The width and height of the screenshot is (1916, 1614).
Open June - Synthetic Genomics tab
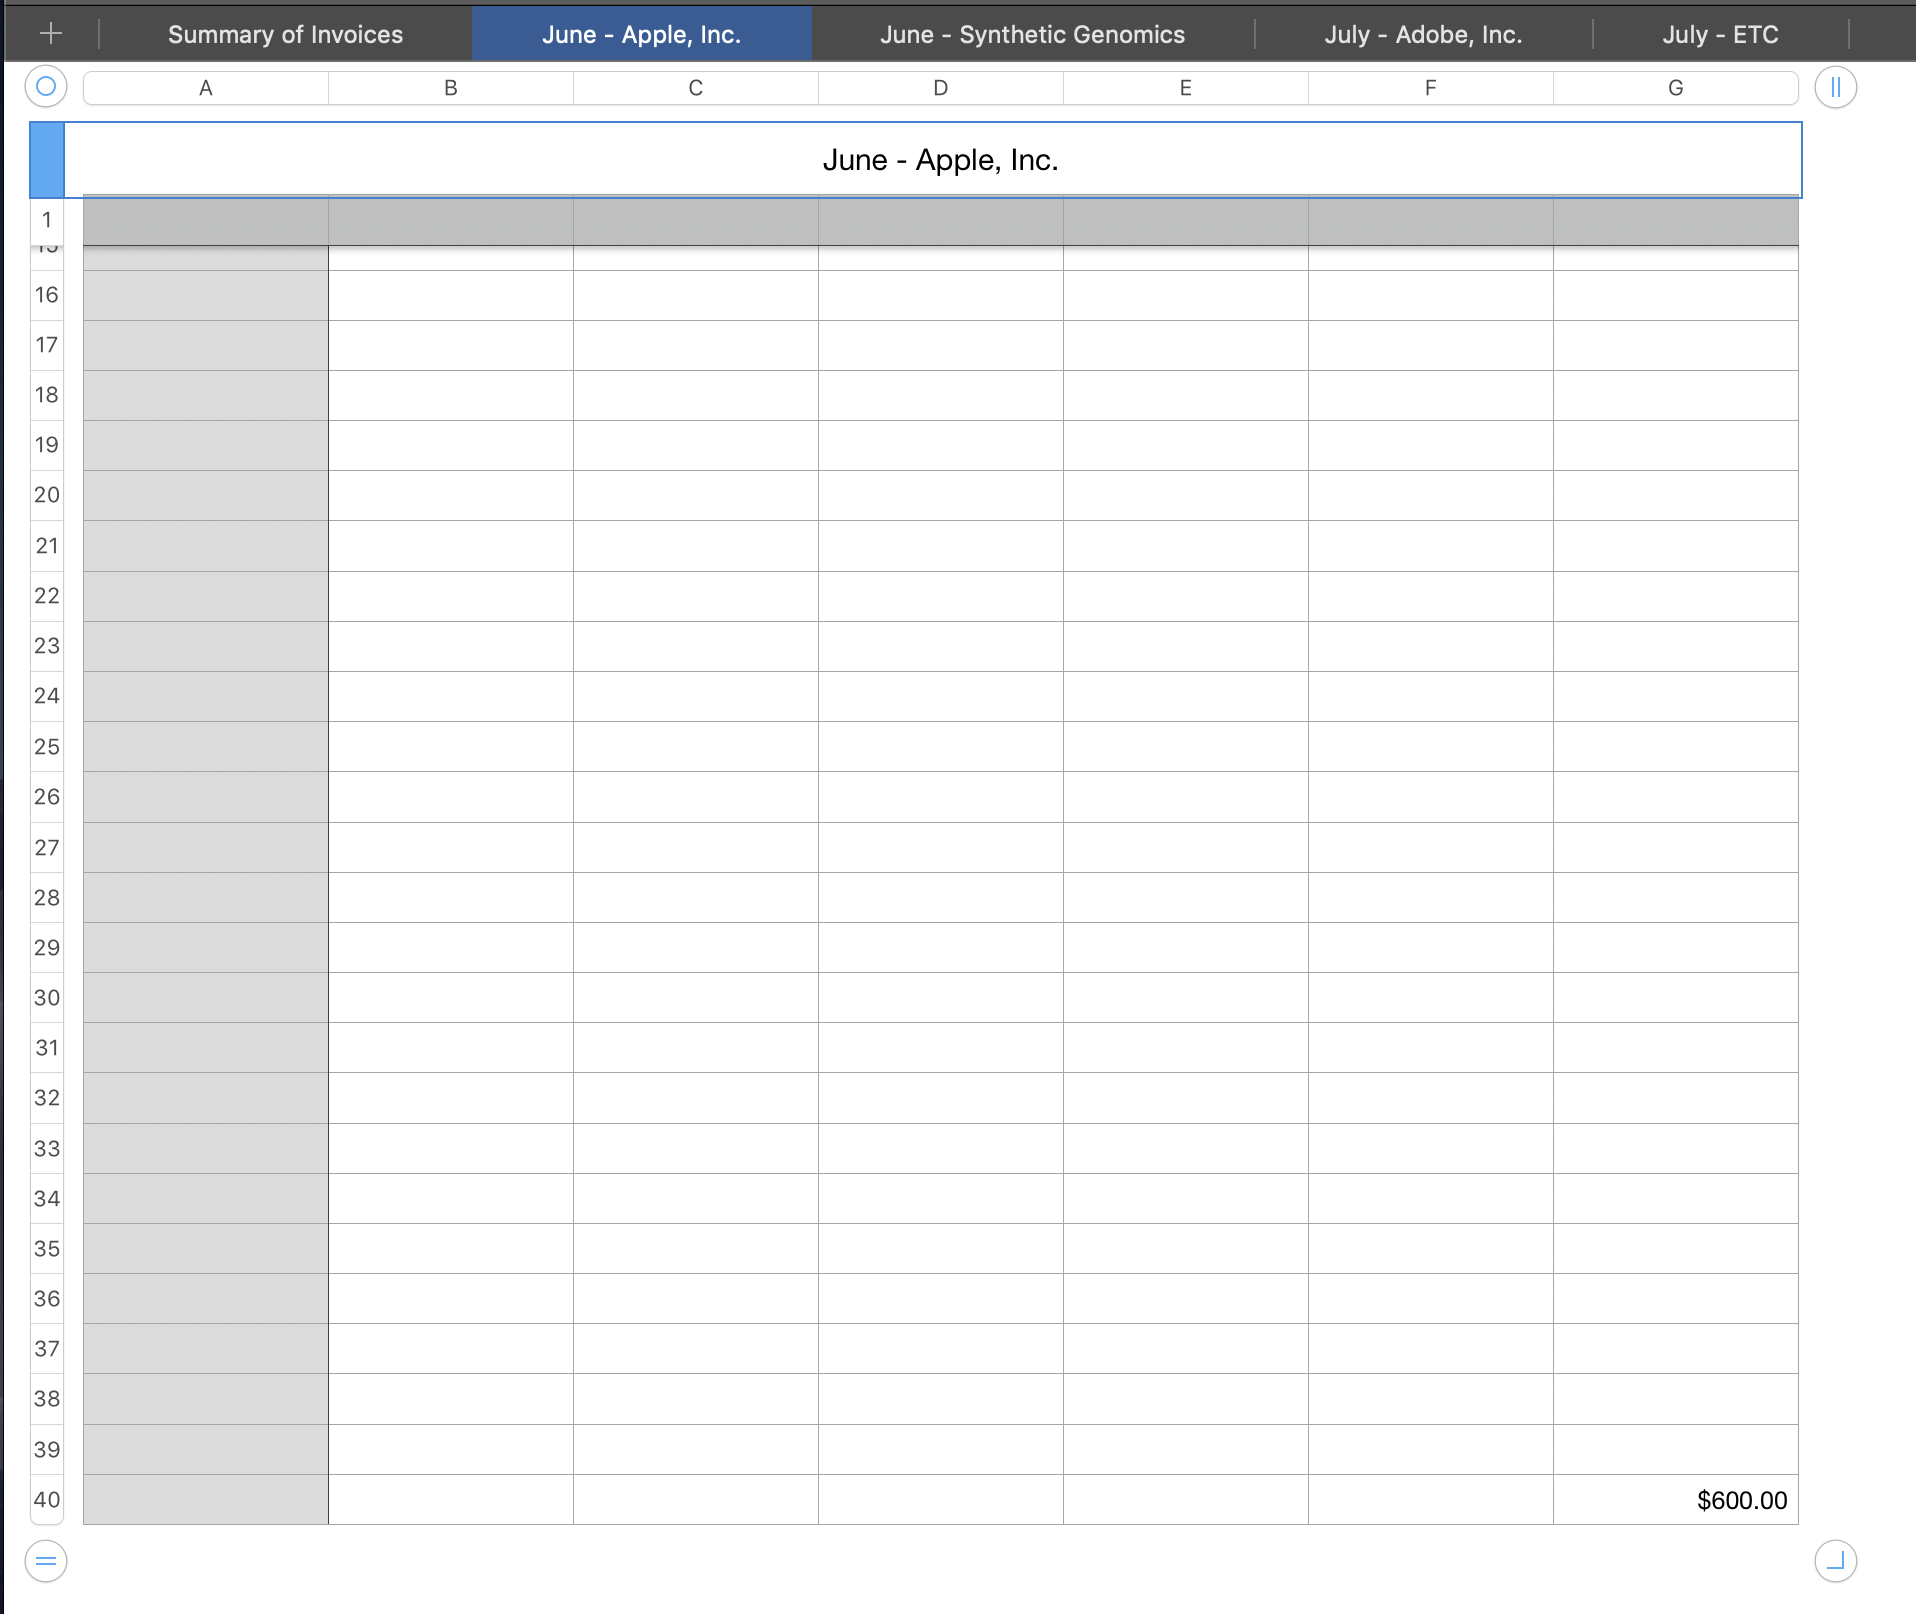coord(1032,34)
